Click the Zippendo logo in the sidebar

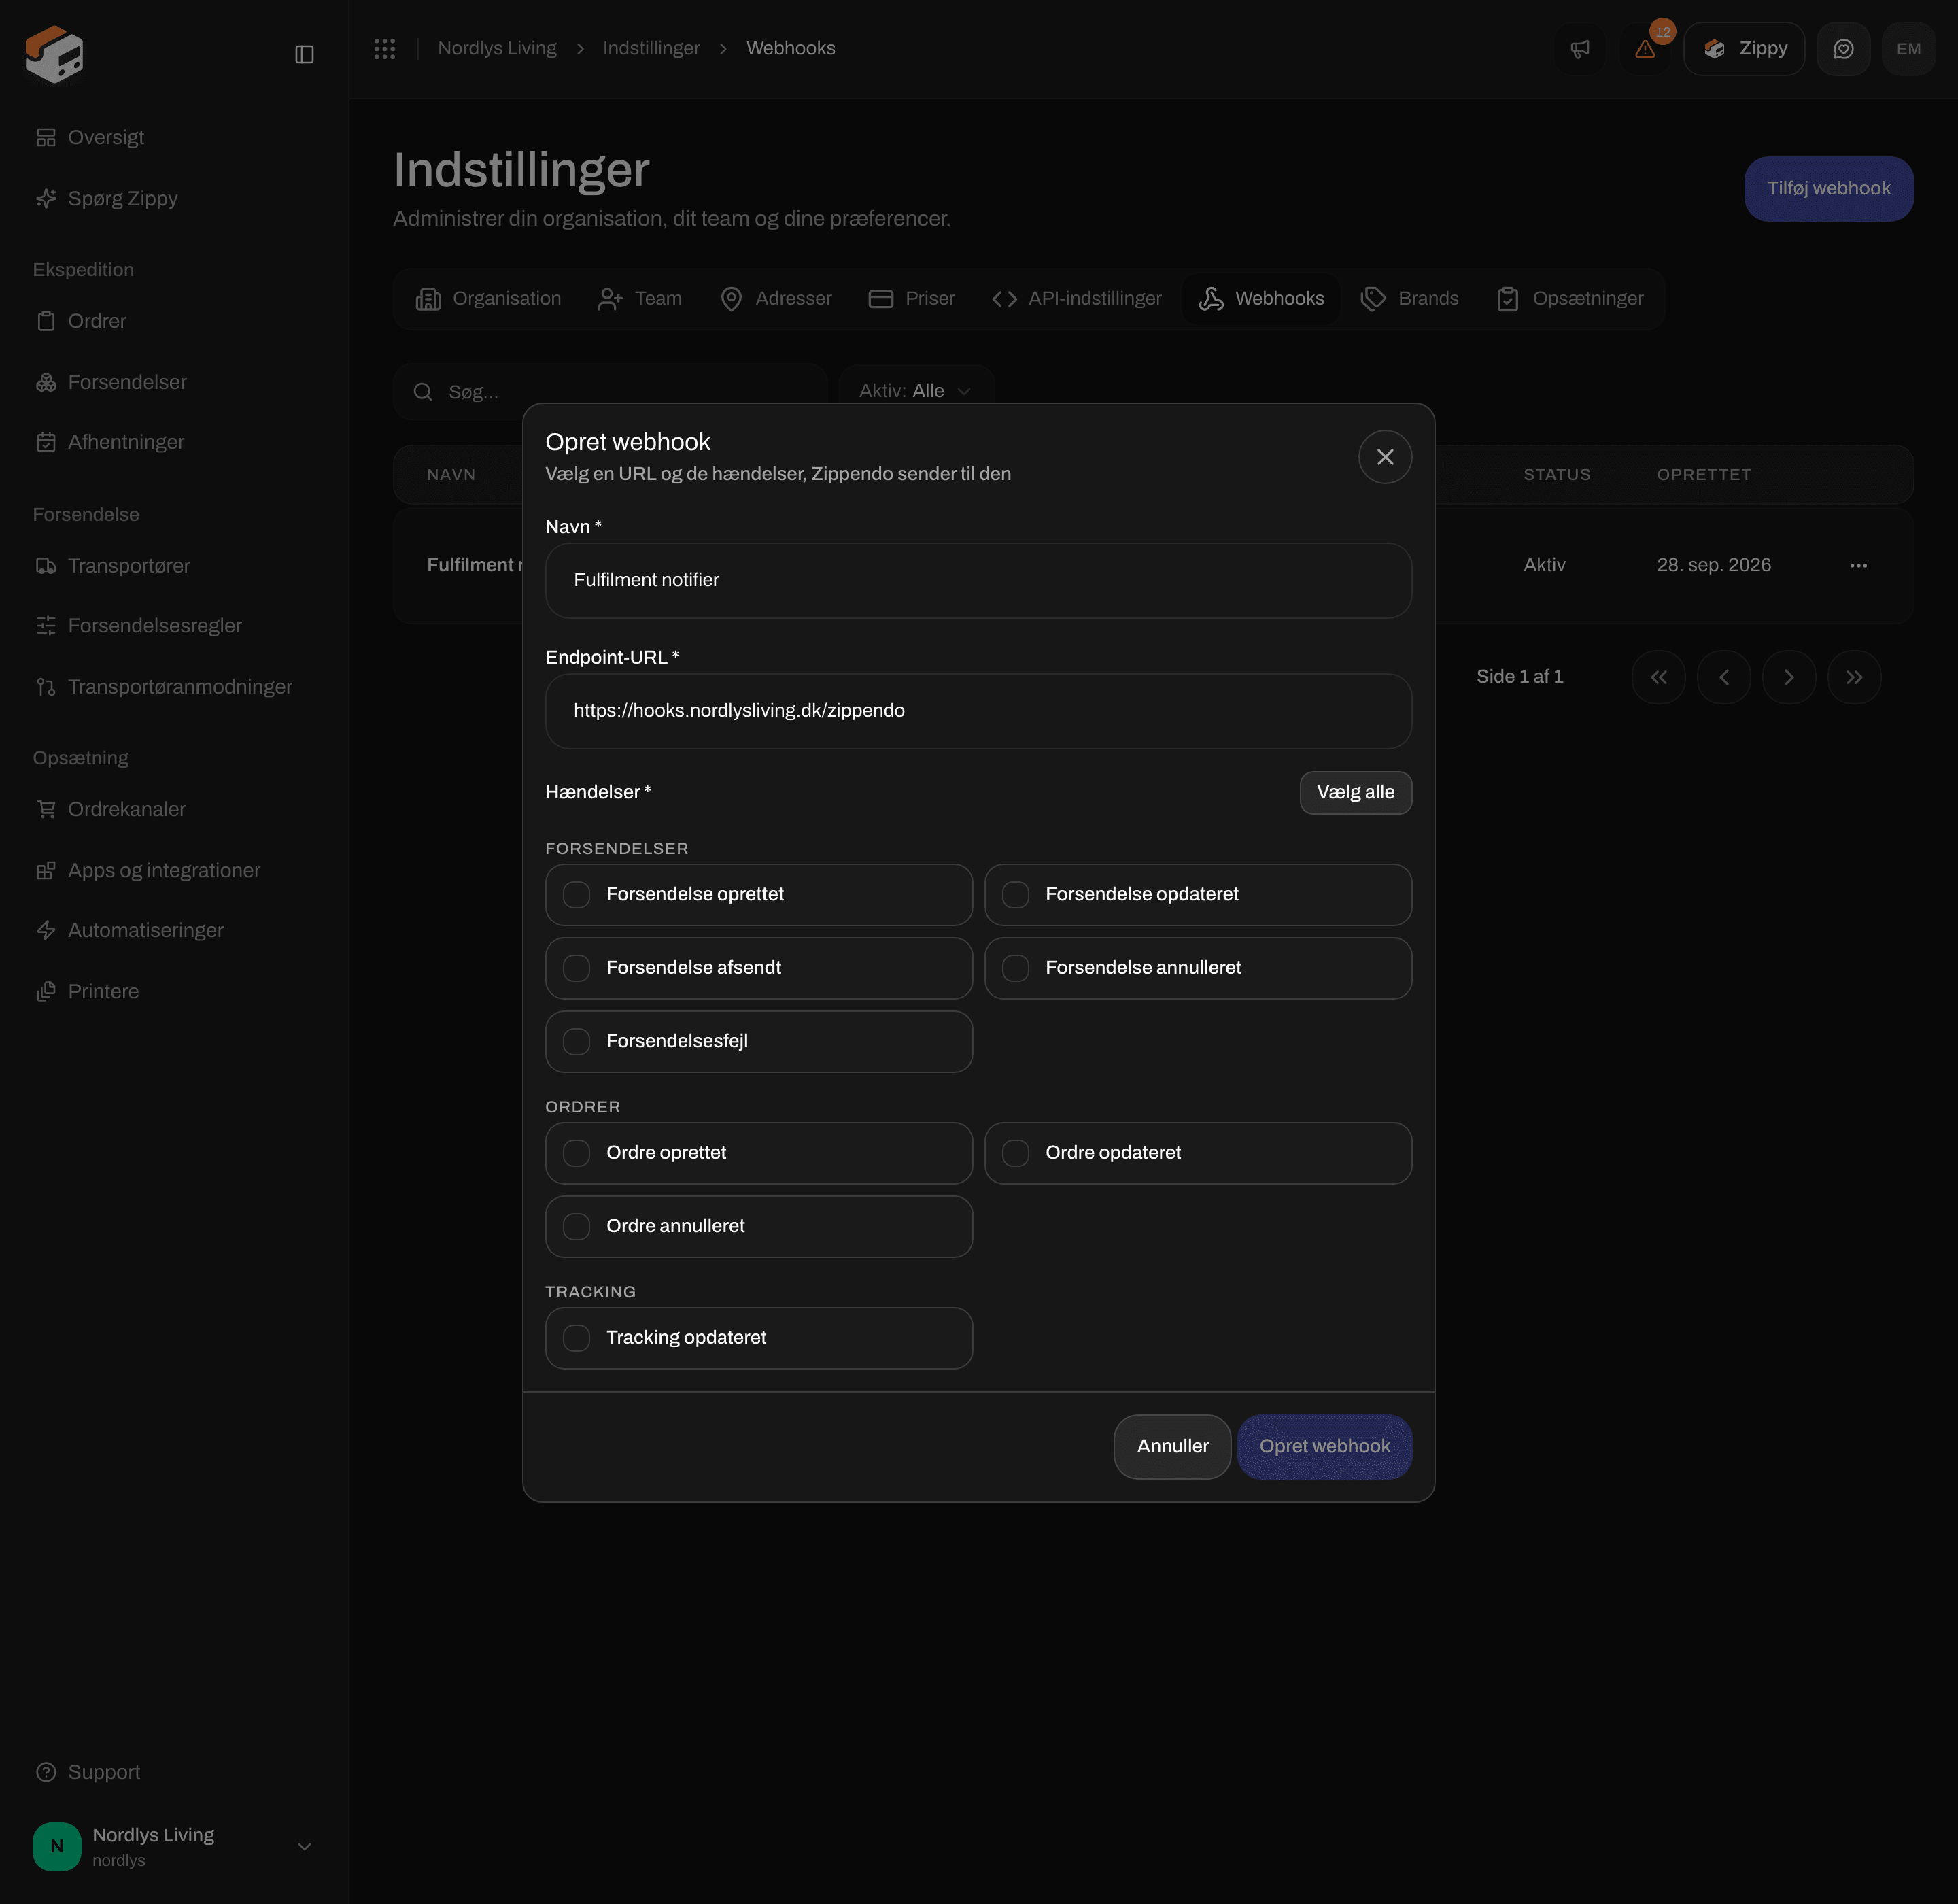[54, 54]
